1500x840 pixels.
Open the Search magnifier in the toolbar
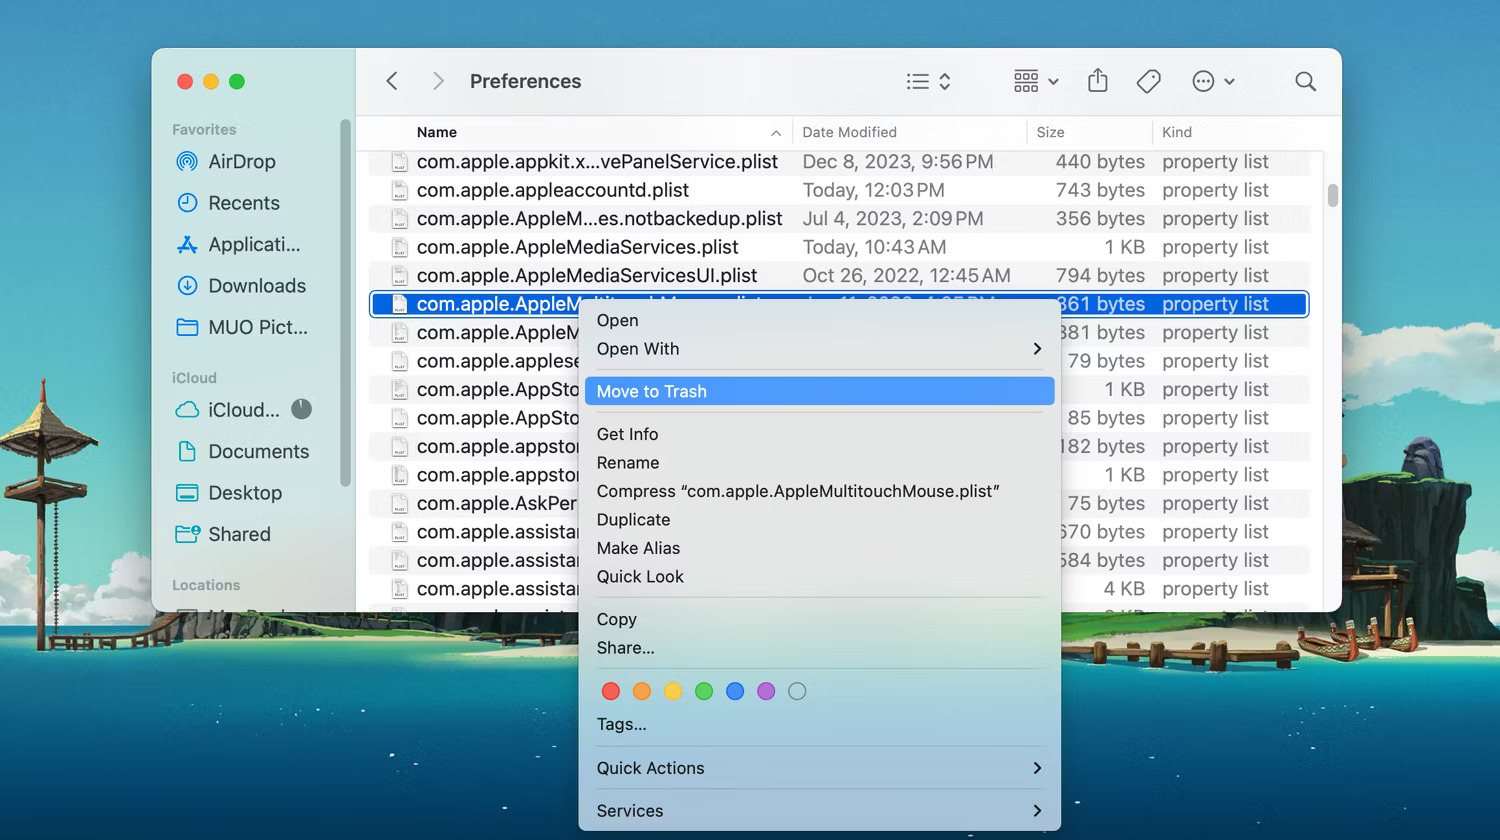pos(1305,81)
